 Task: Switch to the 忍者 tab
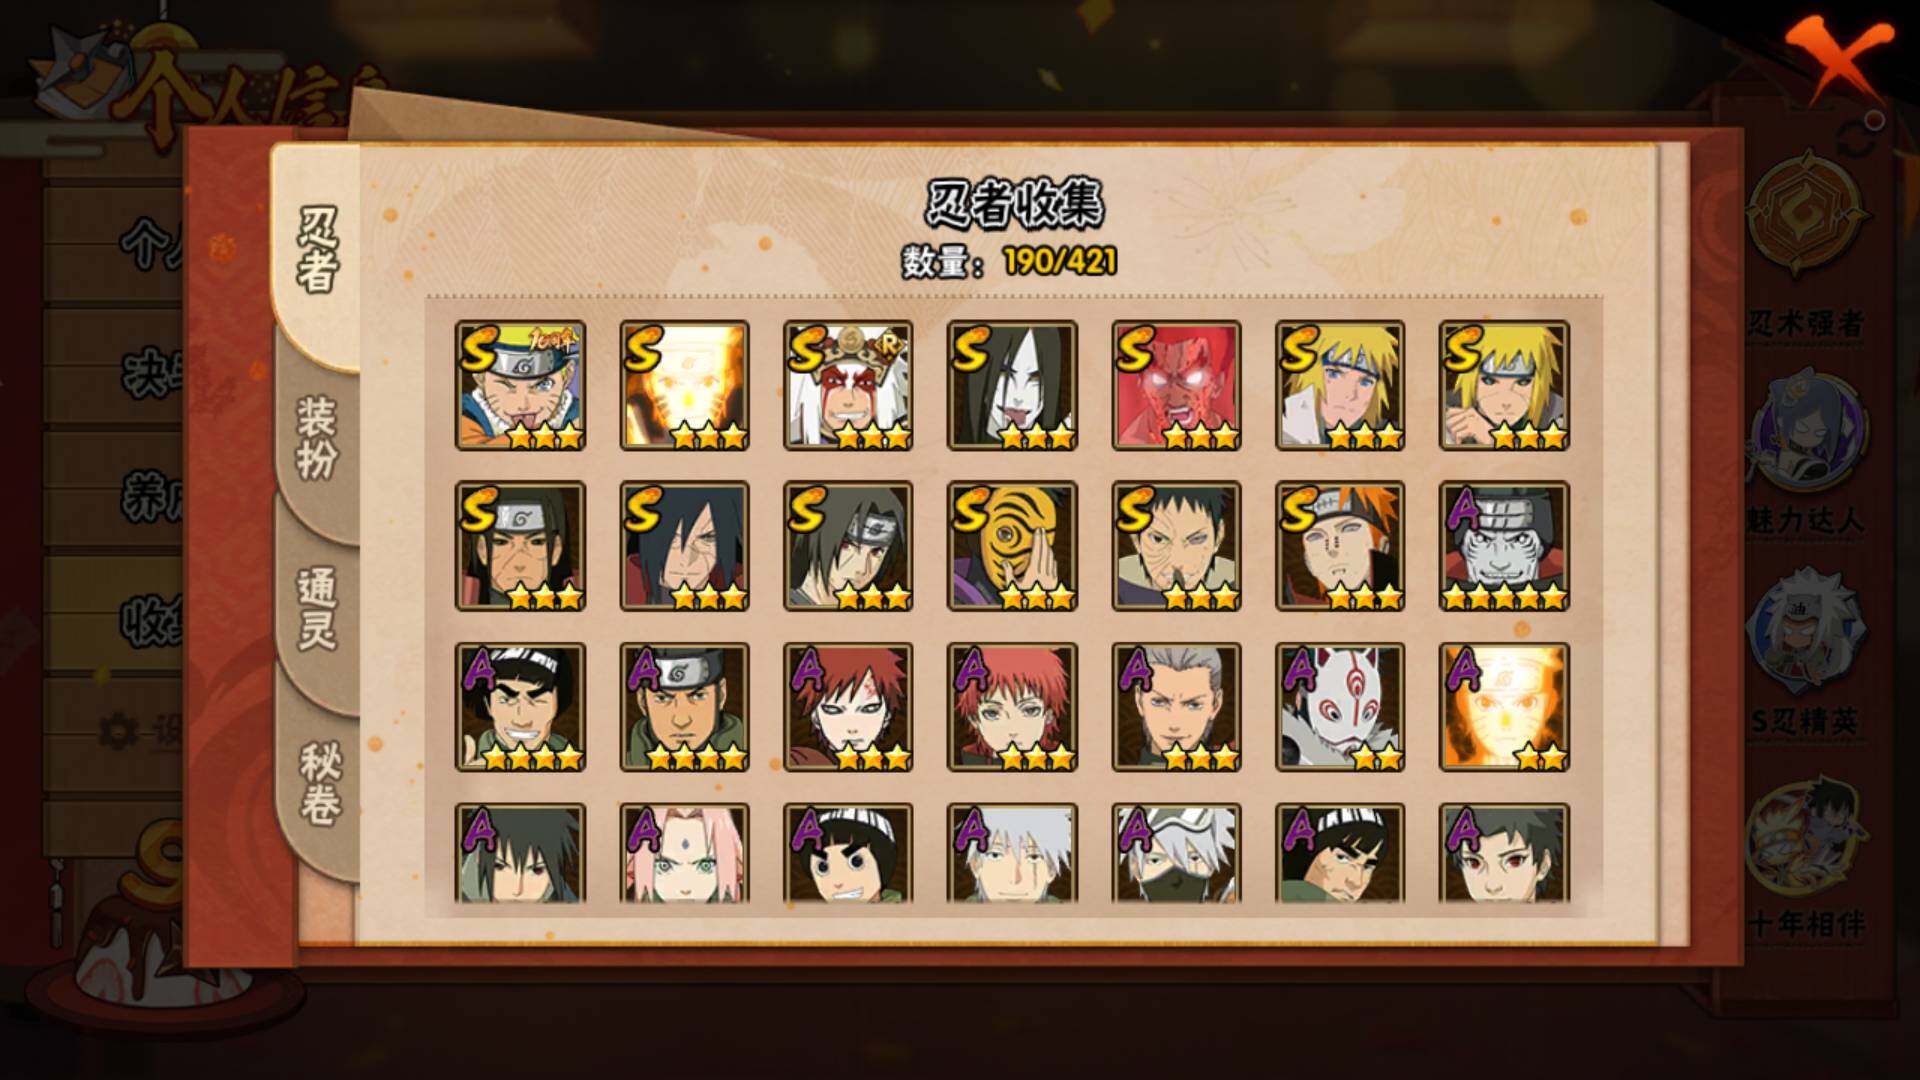click(x=318, y=250)
